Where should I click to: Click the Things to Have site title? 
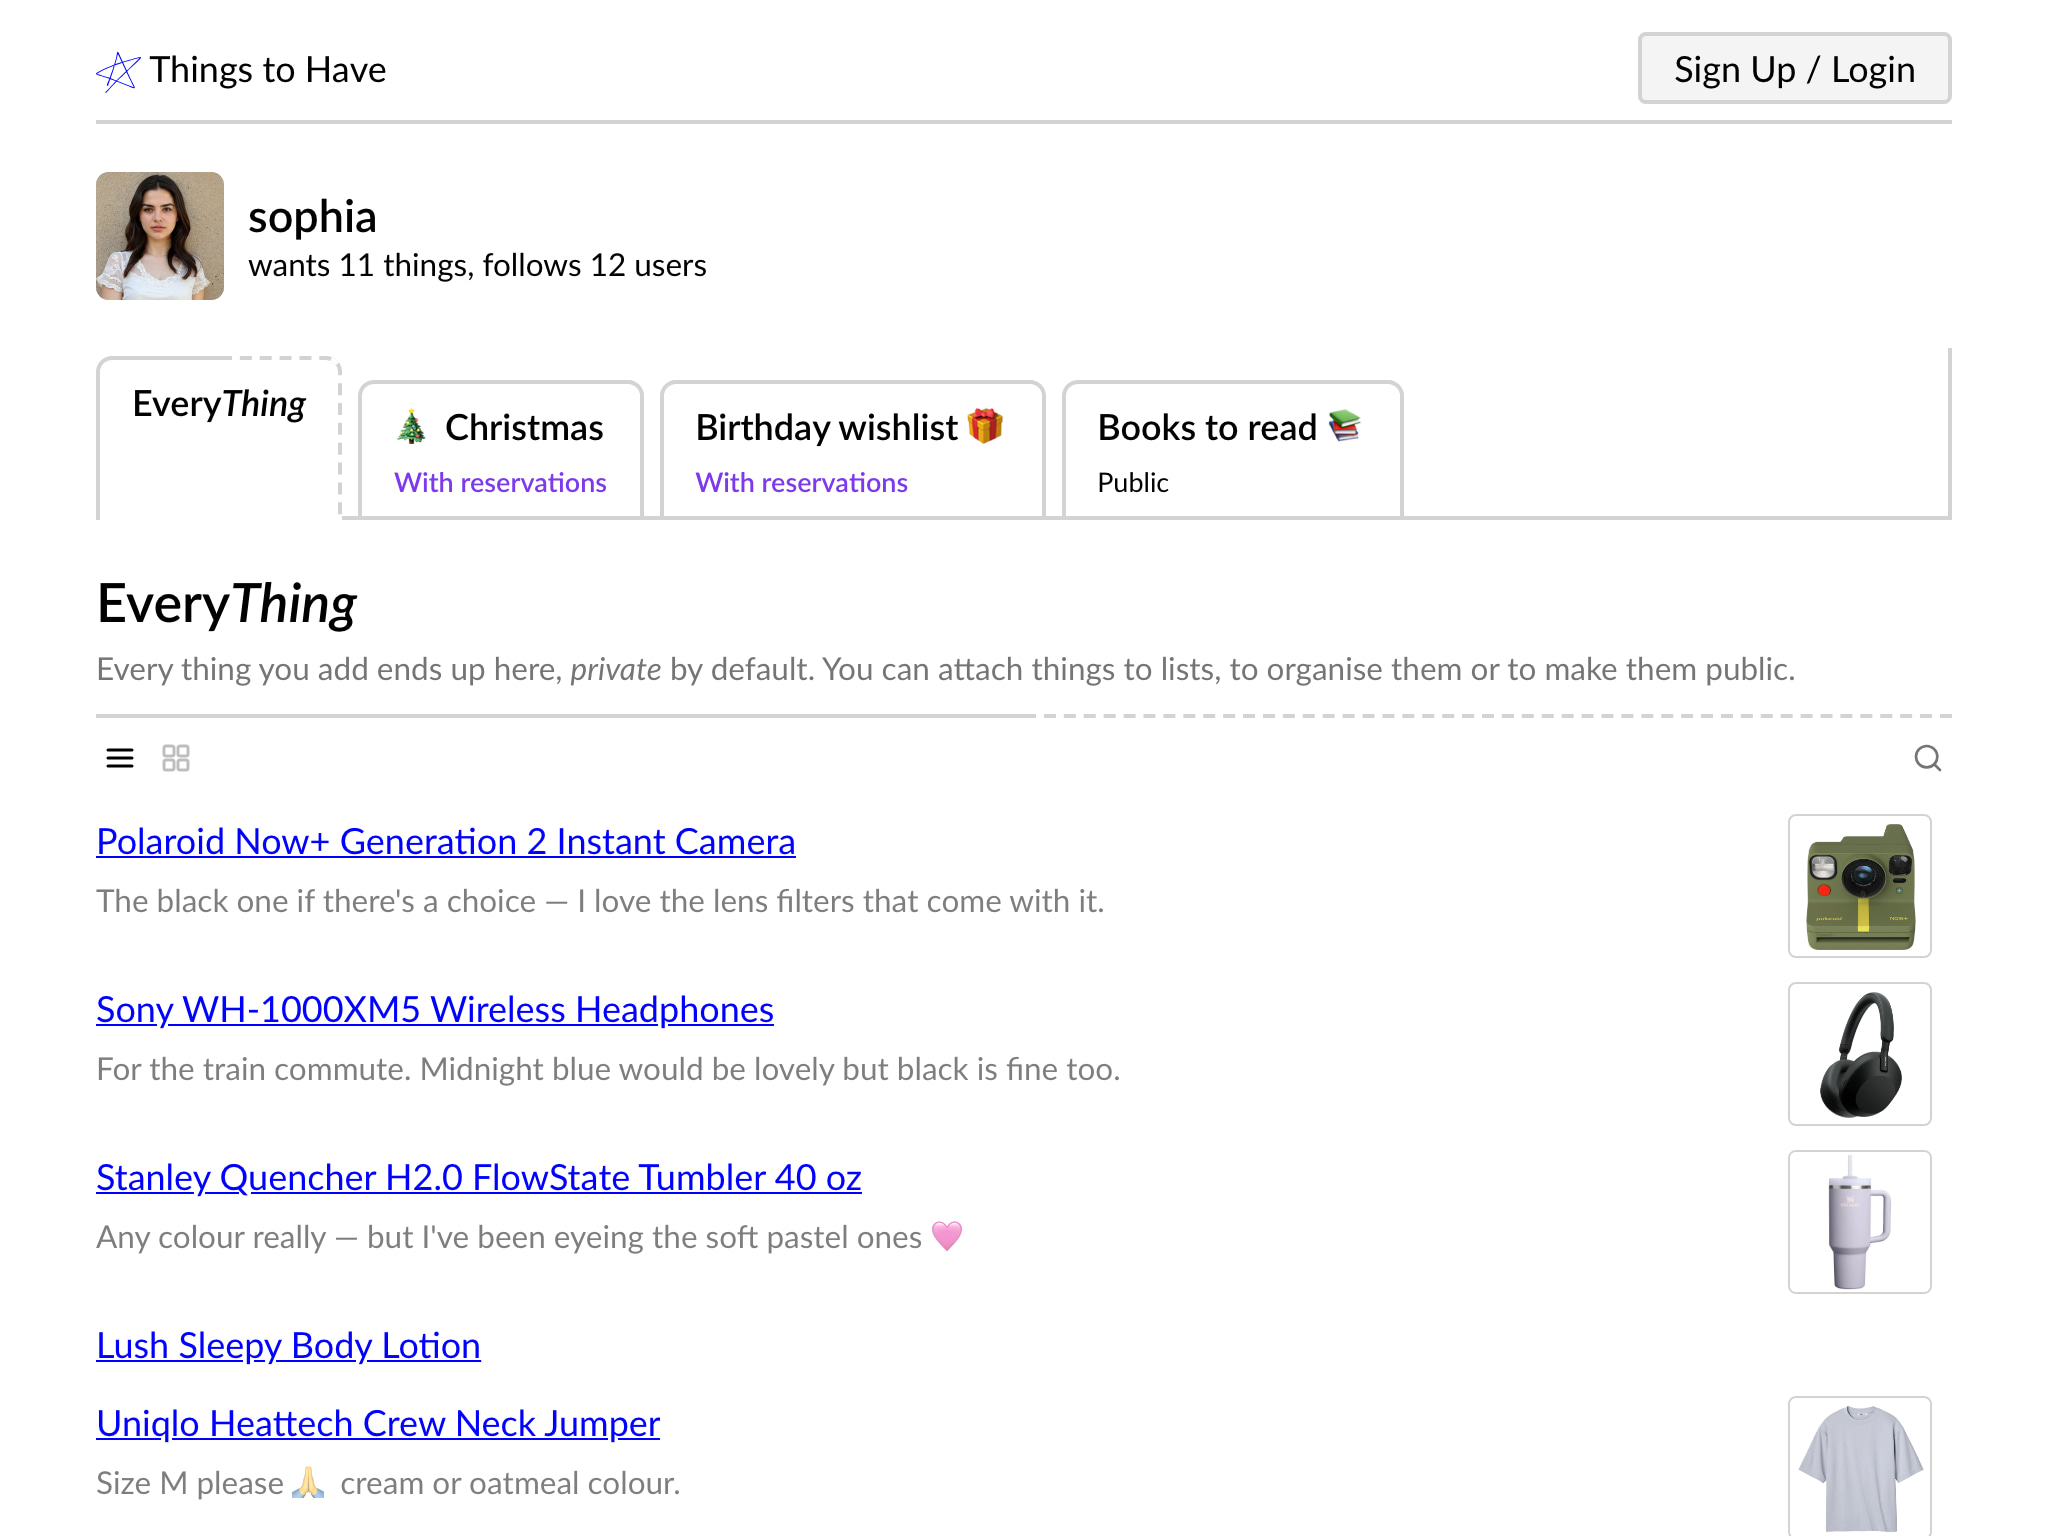coord(268,70)
